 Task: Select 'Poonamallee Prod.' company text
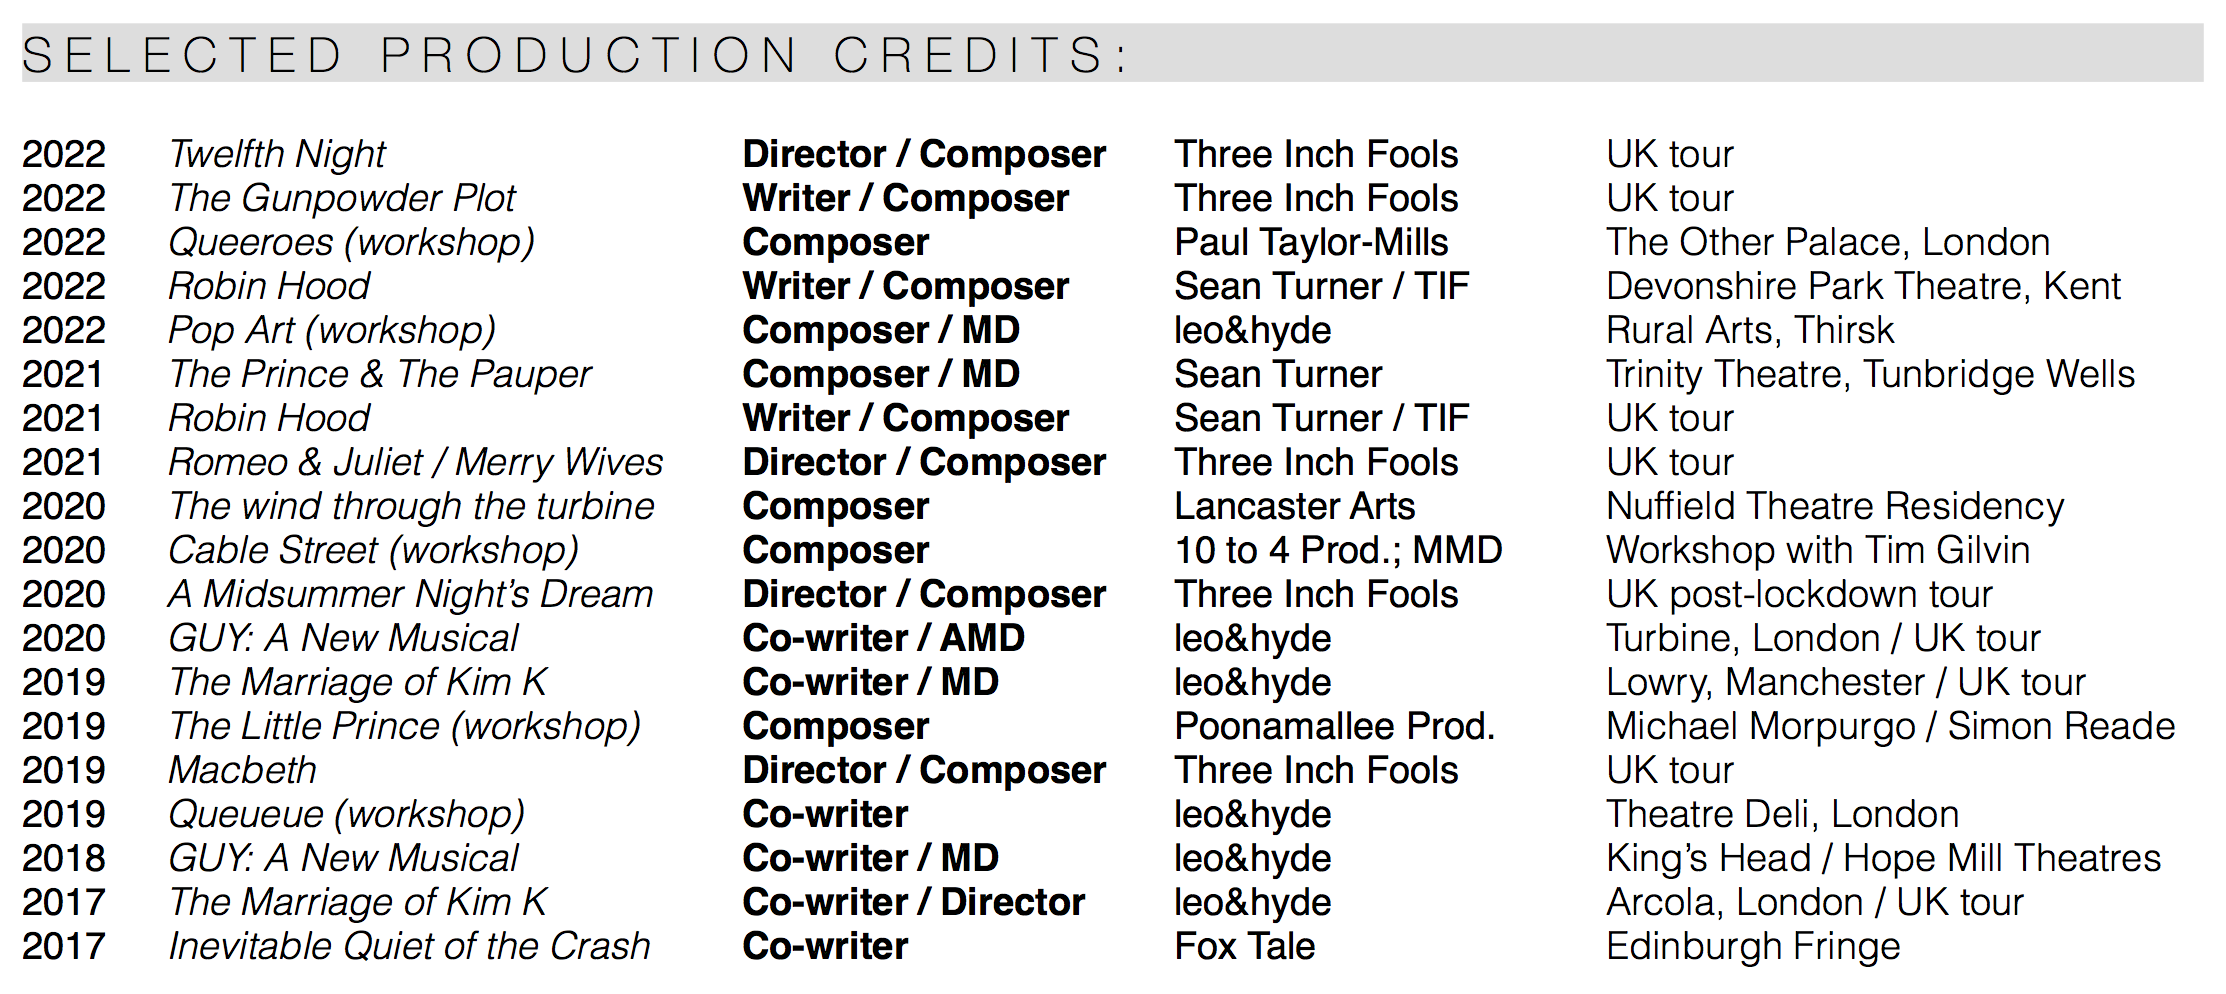[x=1334, y=726]
